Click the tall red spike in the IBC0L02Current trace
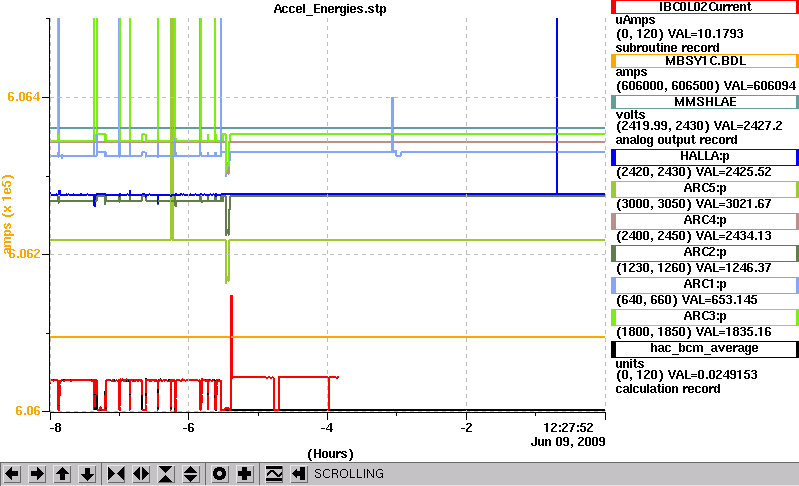This screenshot has width=799, height=486. click(x=232, y=336)
